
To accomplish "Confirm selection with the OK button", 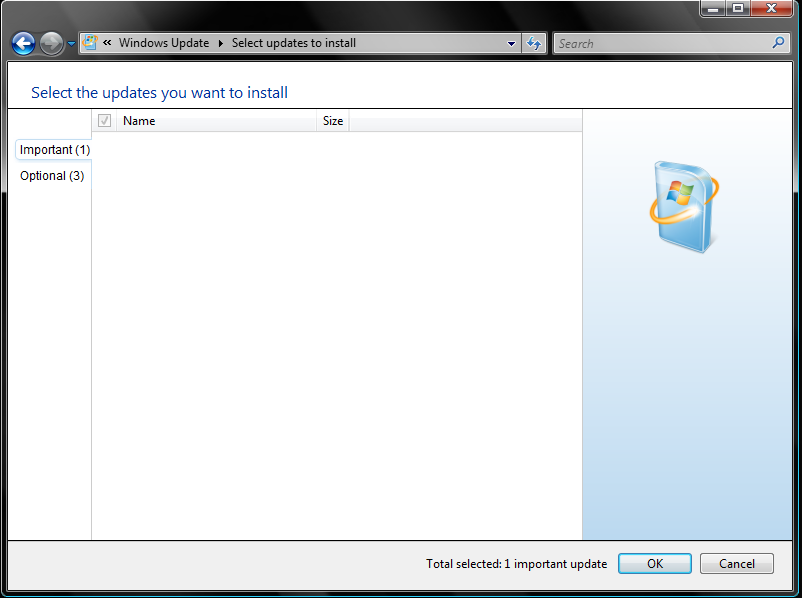I will click(654, 564).
